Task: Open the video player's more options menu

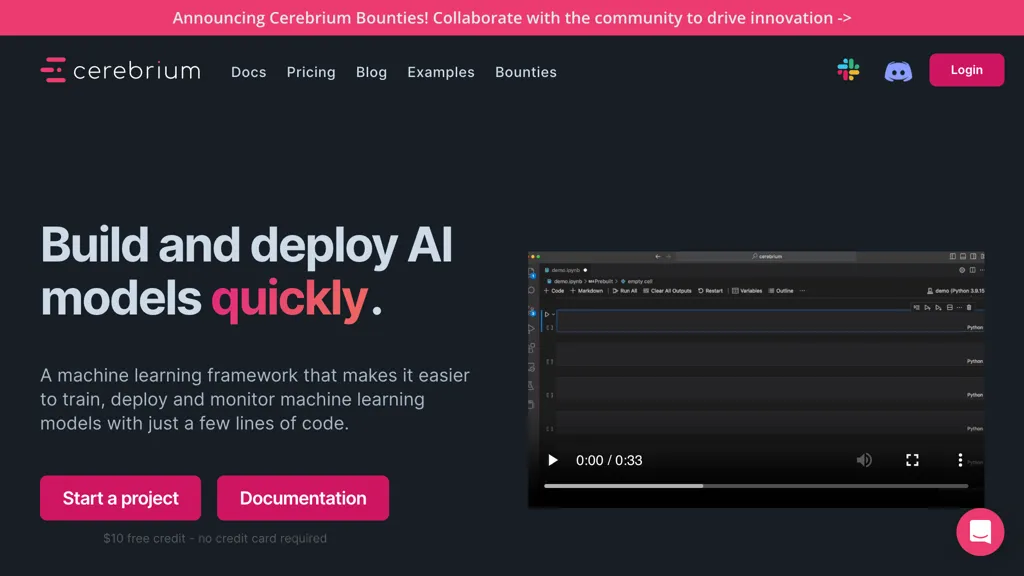Action: click(x=960, y=460)
